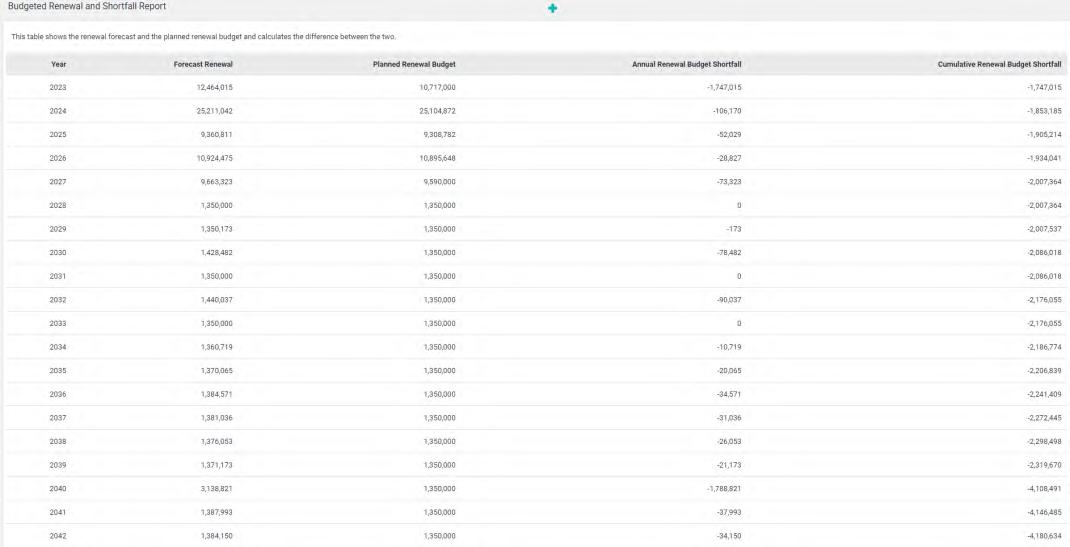Click annual shortfall value -106,170
This screenshot has height=547, width=1070.
[x=727, y=111]
